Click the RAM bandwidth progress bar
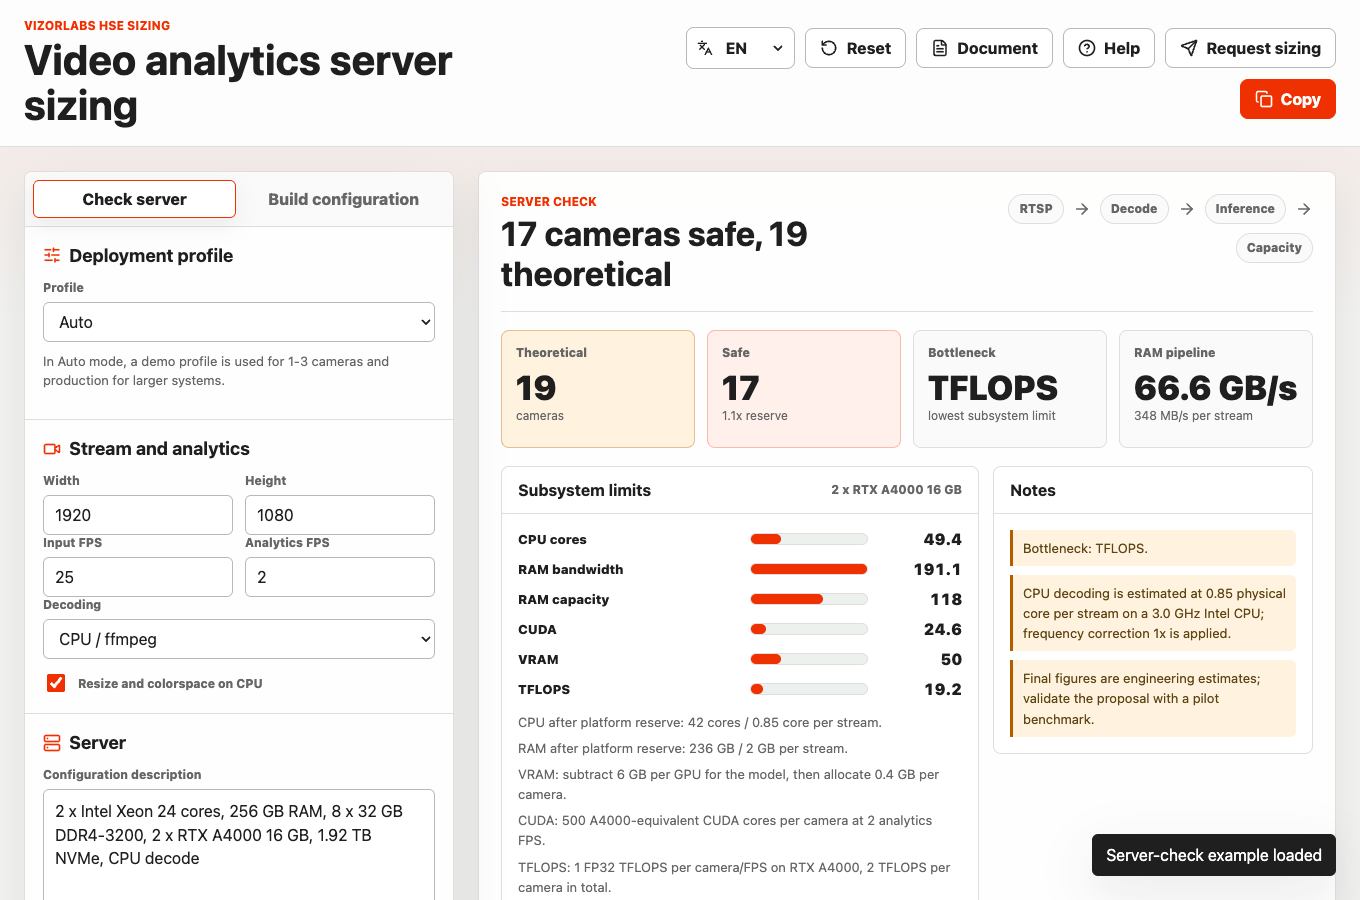Viewport: 1360px width, 900px height. click(809, 569)
